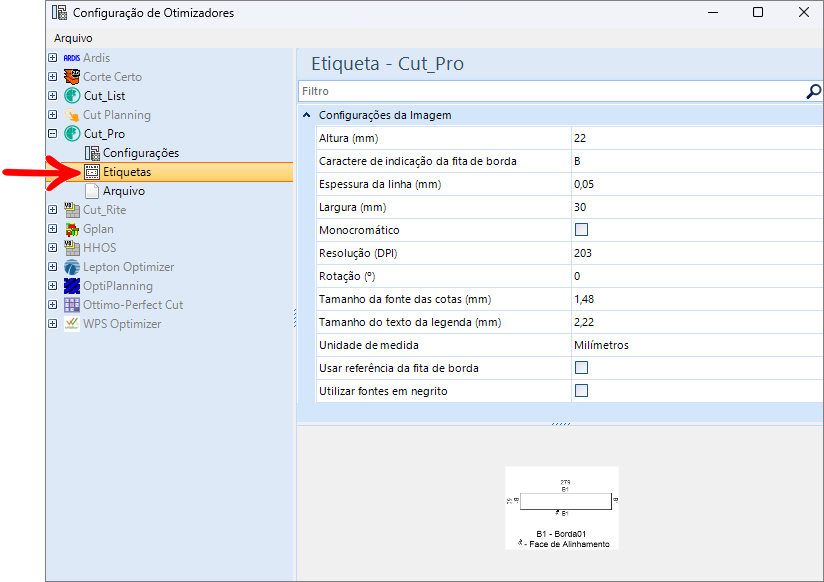Image resolution: width=824 pixels, height=582 pixels.
Task: Click the Corte Certo icon
Action: click(71, 77)
